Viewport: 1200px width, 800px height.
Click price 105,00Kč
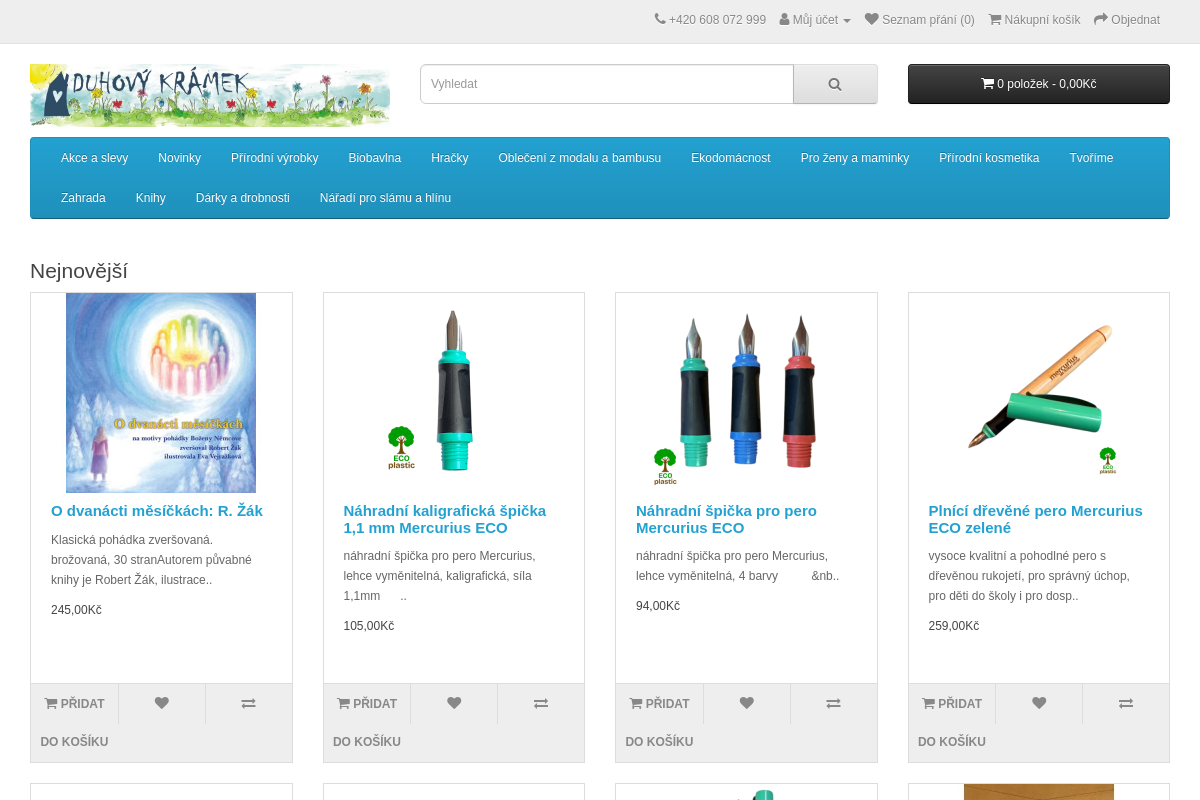368,626
